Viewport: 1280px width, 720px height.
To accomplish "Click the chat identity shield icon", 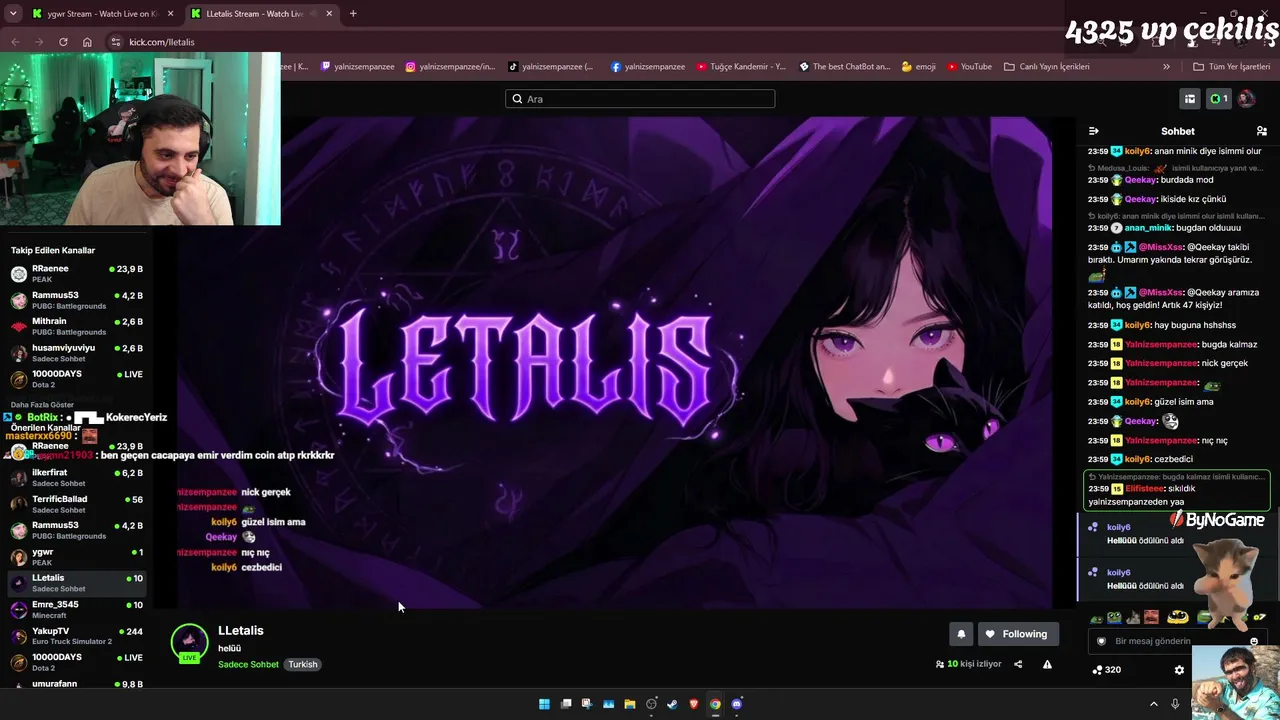I will click(x=1102, y=642).
